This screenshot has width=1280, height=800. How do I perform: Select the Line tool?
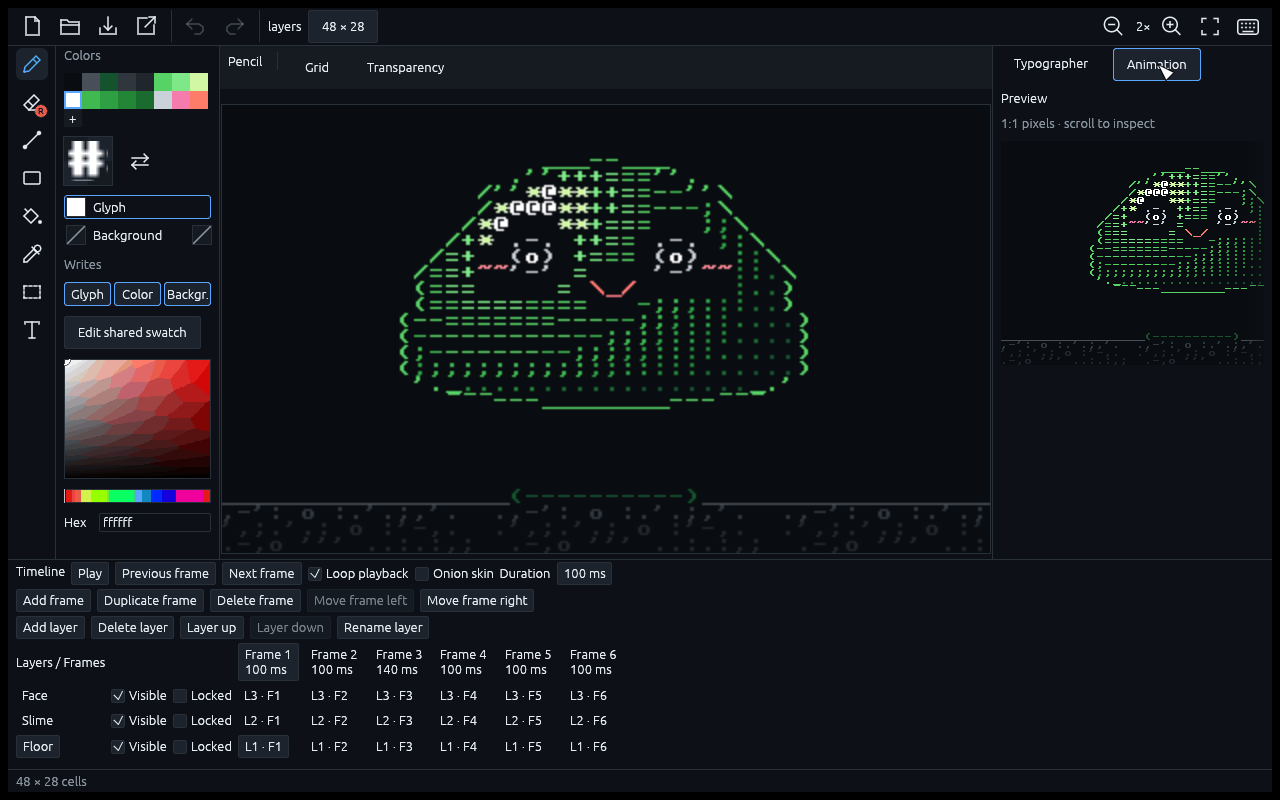(x=32, y=140)
